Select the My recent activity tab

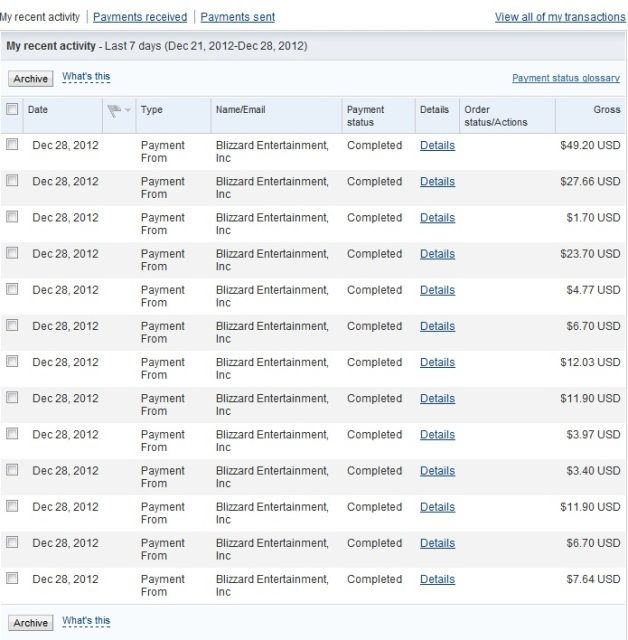coord(40,17)
